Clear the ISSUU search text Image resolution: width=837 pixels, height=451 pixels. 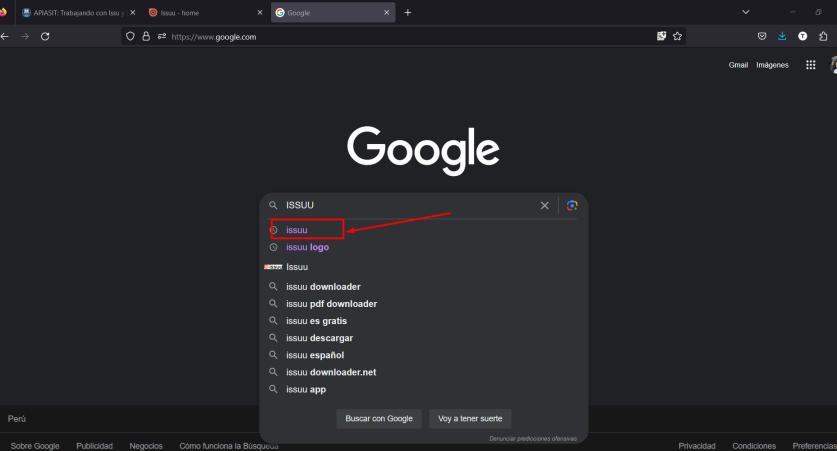[x=544, y=205]
